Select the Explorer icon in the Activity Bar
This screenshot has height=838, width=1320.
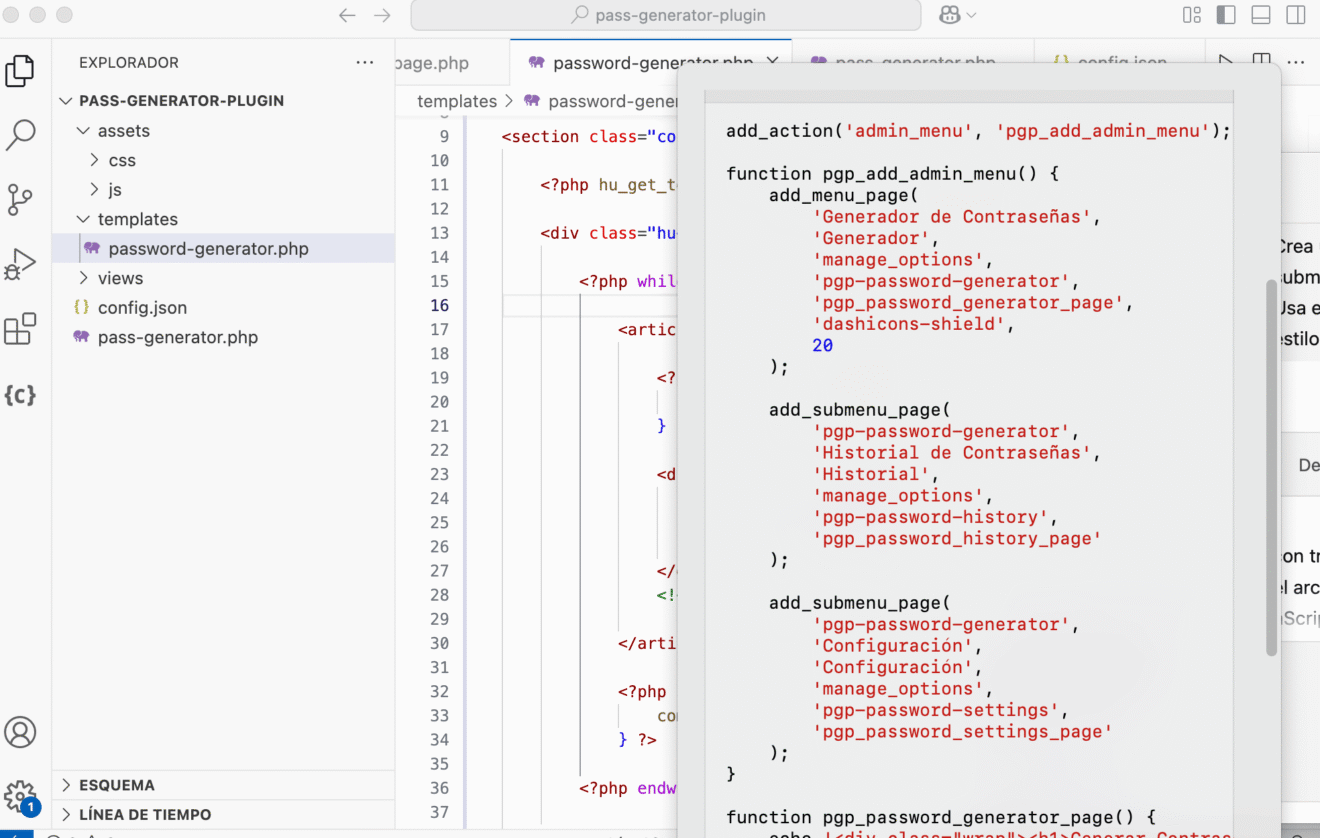click(x=21, y=70)
